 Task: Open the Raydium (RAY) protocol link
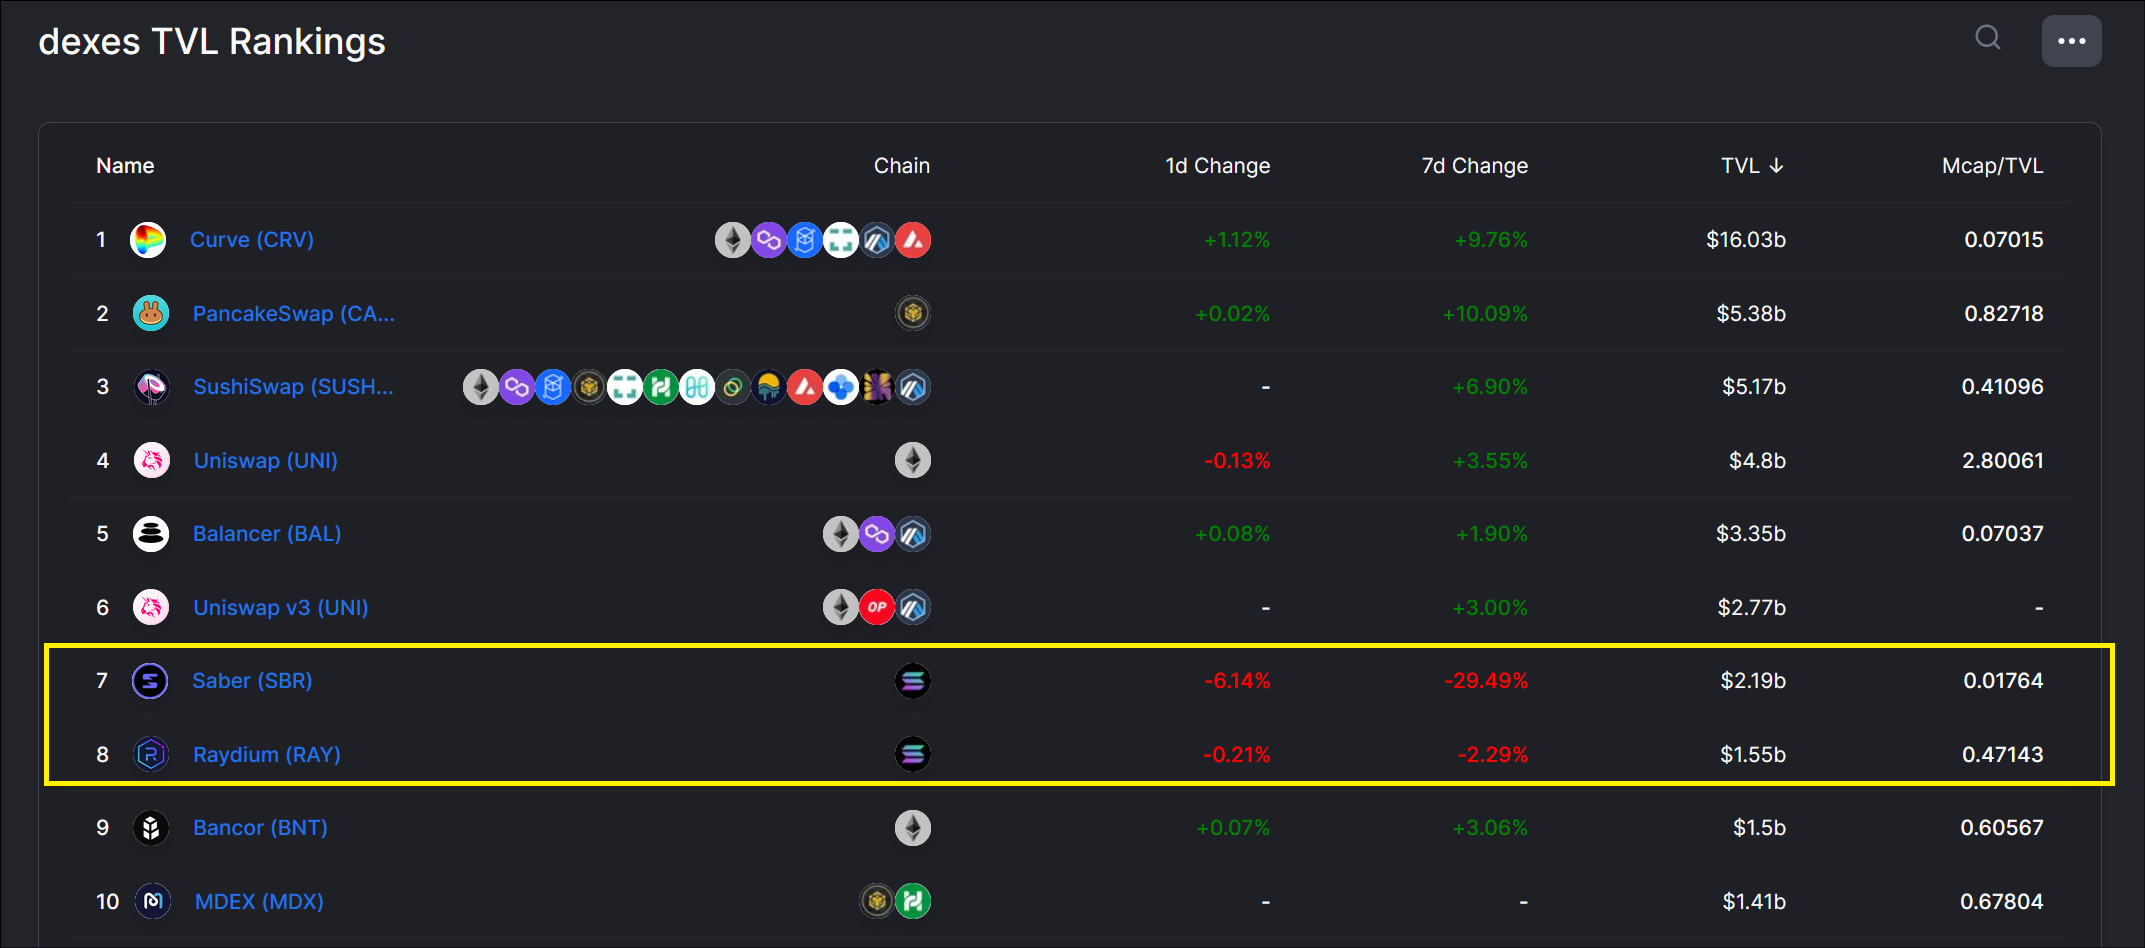(266, 755)
